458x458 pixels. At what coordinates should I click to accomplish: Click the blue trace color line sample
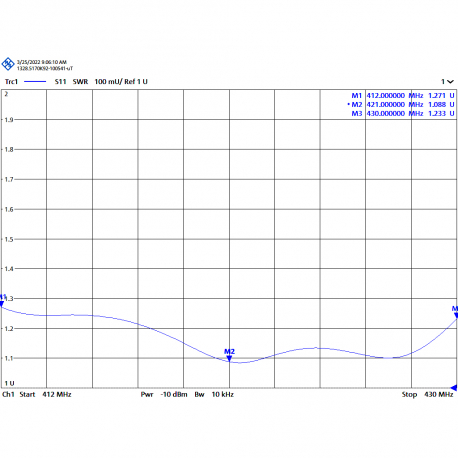click(35, 82)
